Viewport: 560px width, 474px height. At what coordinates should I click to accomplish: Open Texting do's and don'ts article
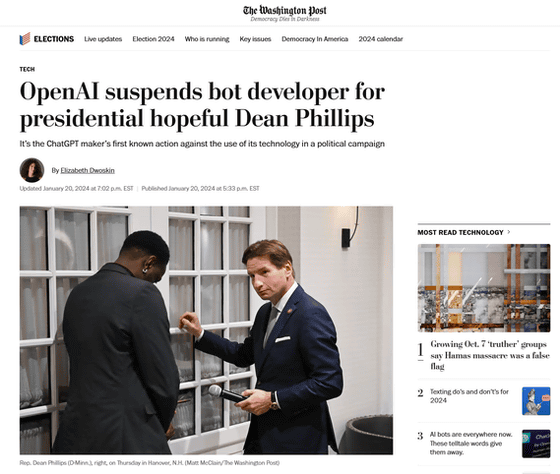[x=469, y=396]
